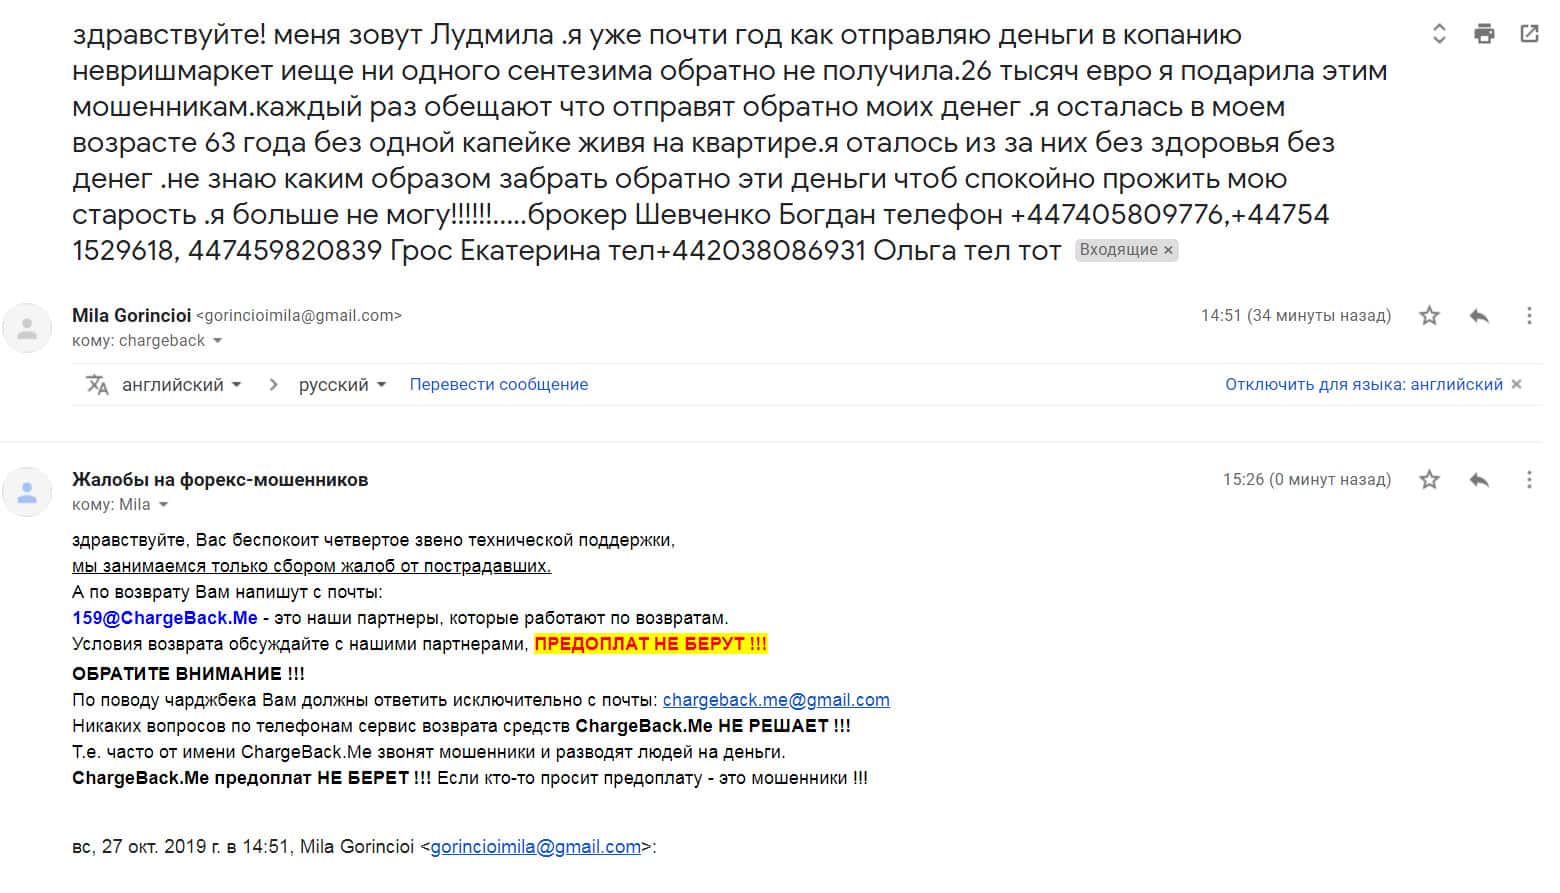Expand recipient details next to 'кому: Mila'

[x=163, y=505]
